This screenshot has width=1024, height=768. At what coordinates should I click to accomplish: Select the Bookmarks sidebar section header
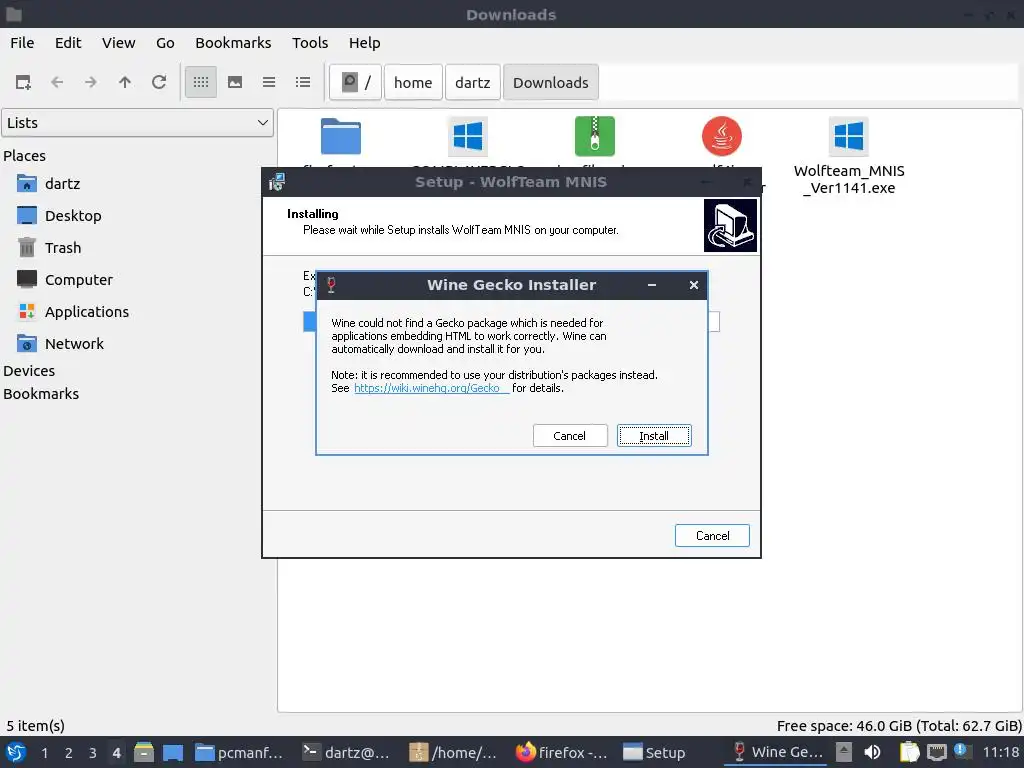(x=41, y=394)
